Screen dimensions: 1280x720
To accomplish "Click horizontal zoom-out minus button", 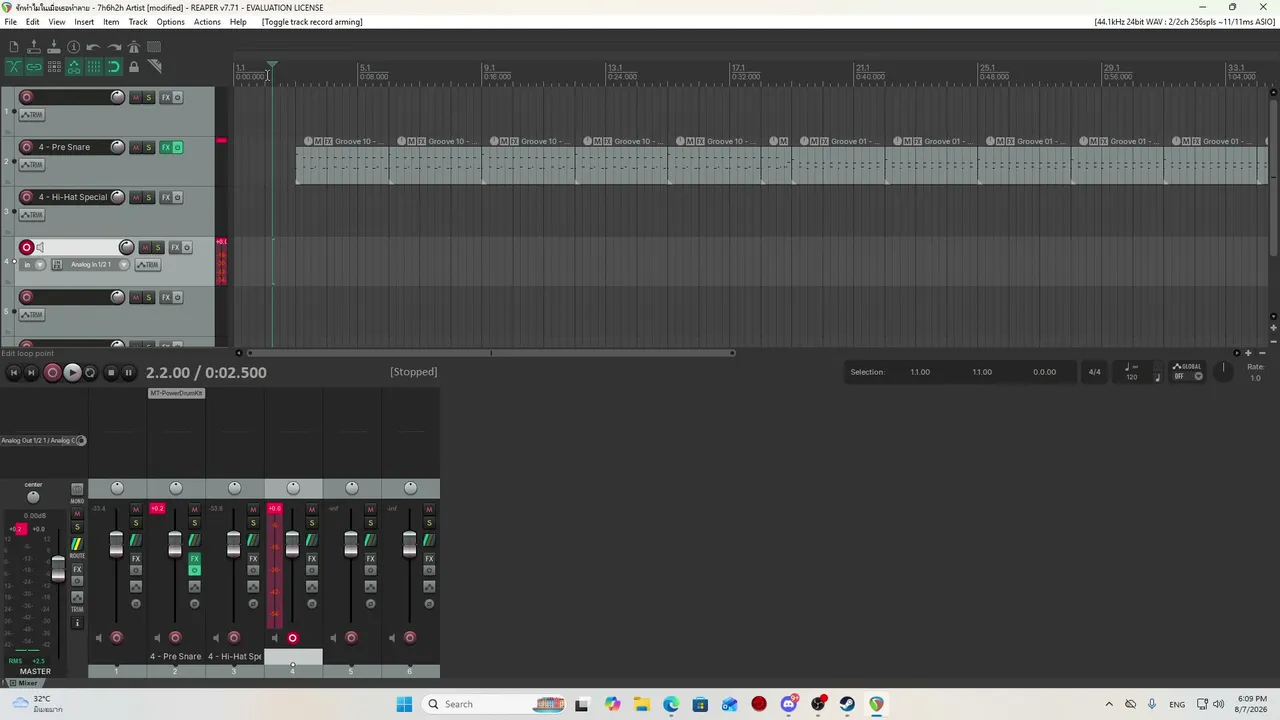I will pyautogui.click(x=1262, y=353).
